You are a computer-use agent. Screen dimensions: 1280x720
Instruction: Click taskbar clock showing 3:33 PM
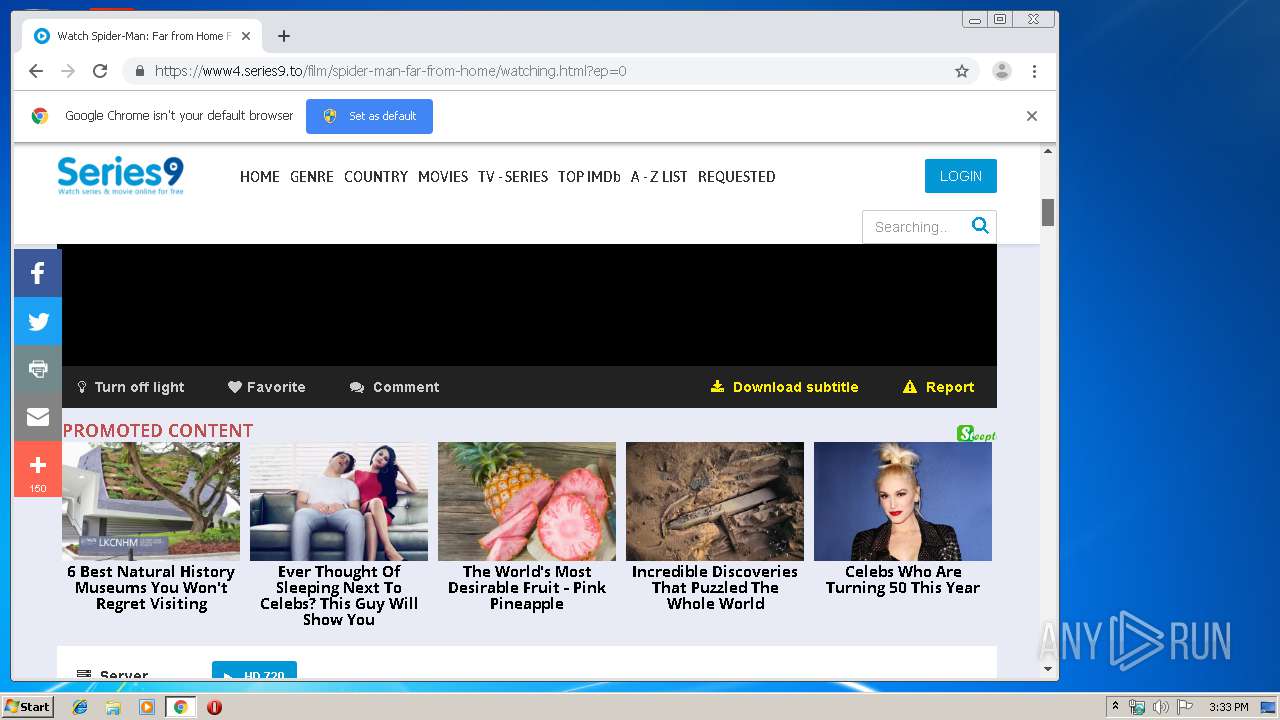coord(1228,707)
